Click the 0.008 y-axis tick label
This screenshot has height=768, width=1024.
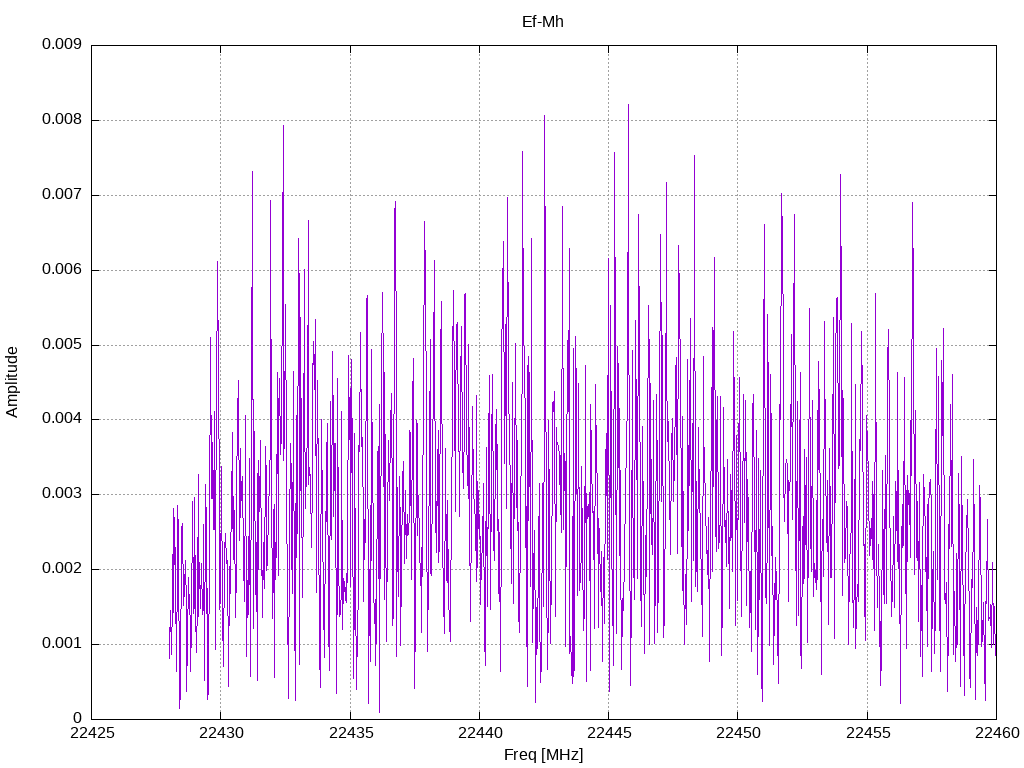tap(62, 120)
